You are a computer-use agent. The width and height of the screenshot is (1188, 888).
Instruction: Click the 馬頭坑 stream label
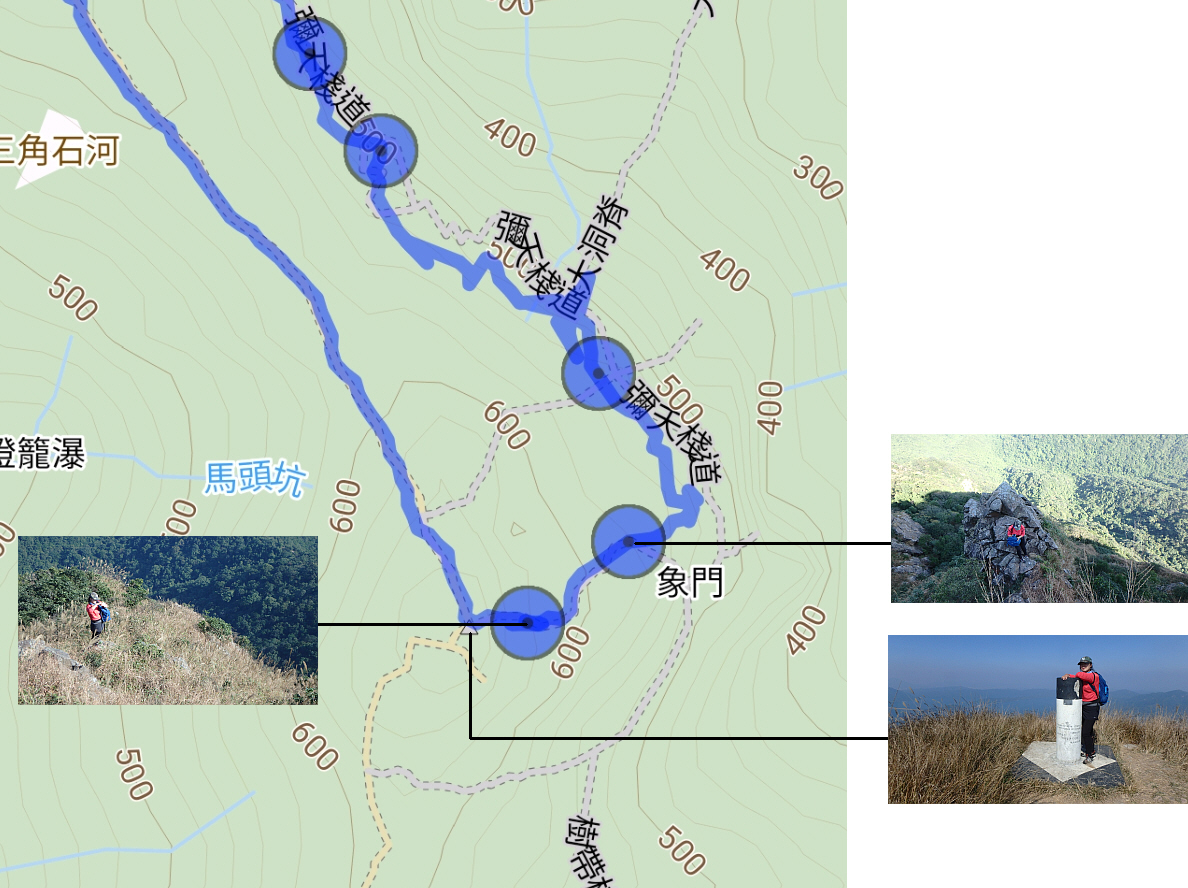[255, 477]
